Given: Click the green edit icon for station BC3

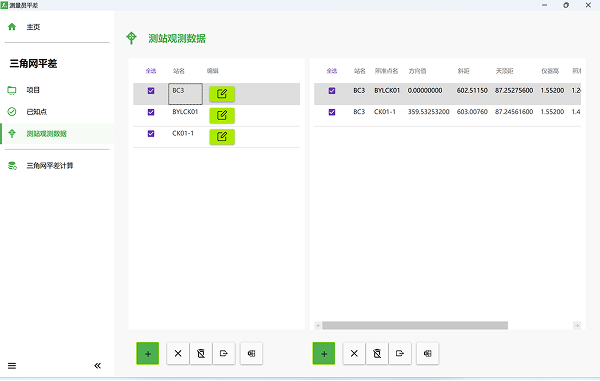Looking at the screenshot, I should 222,94.
